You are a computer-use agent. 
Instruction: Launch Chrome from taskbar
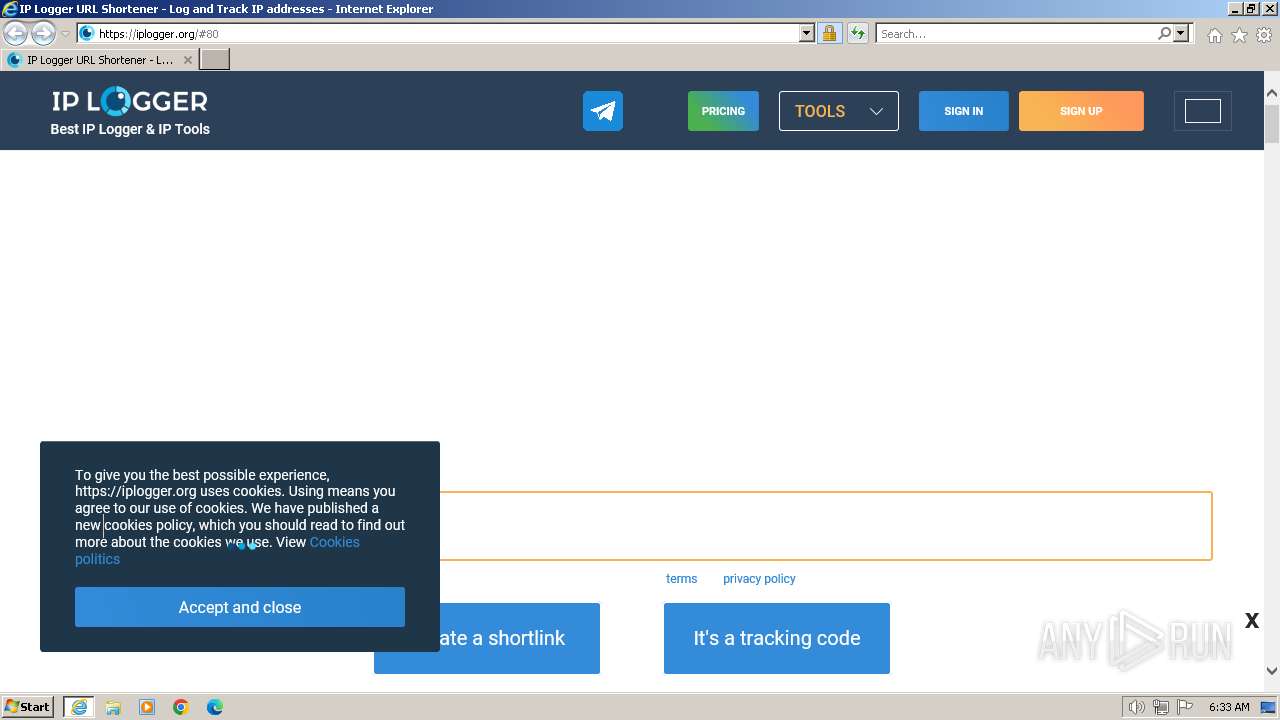click(x=181, y=707)
